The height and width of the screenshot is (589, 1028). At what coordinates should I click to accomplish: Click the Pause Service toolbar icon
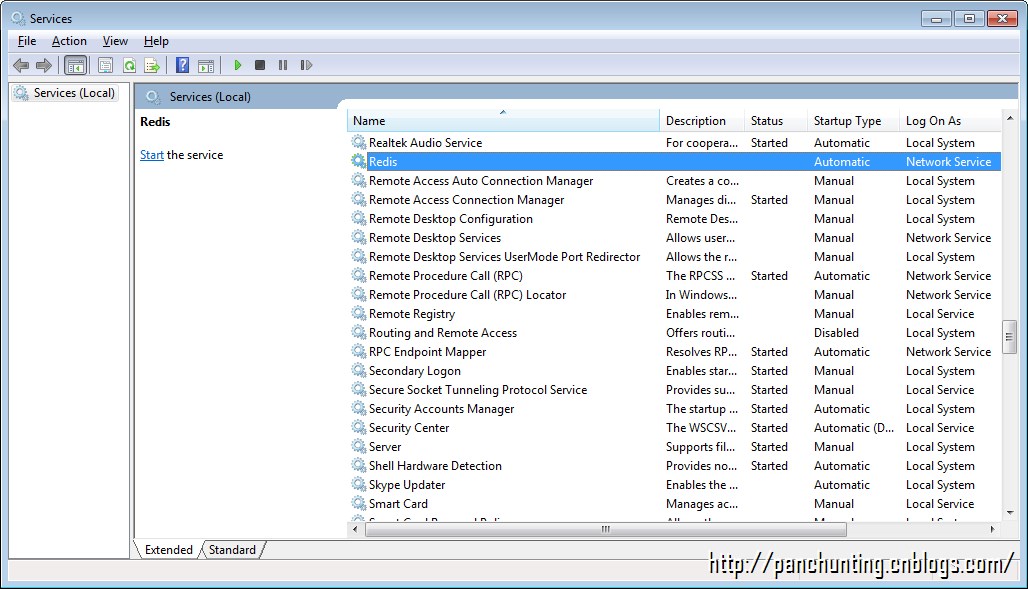coord(283,65)
